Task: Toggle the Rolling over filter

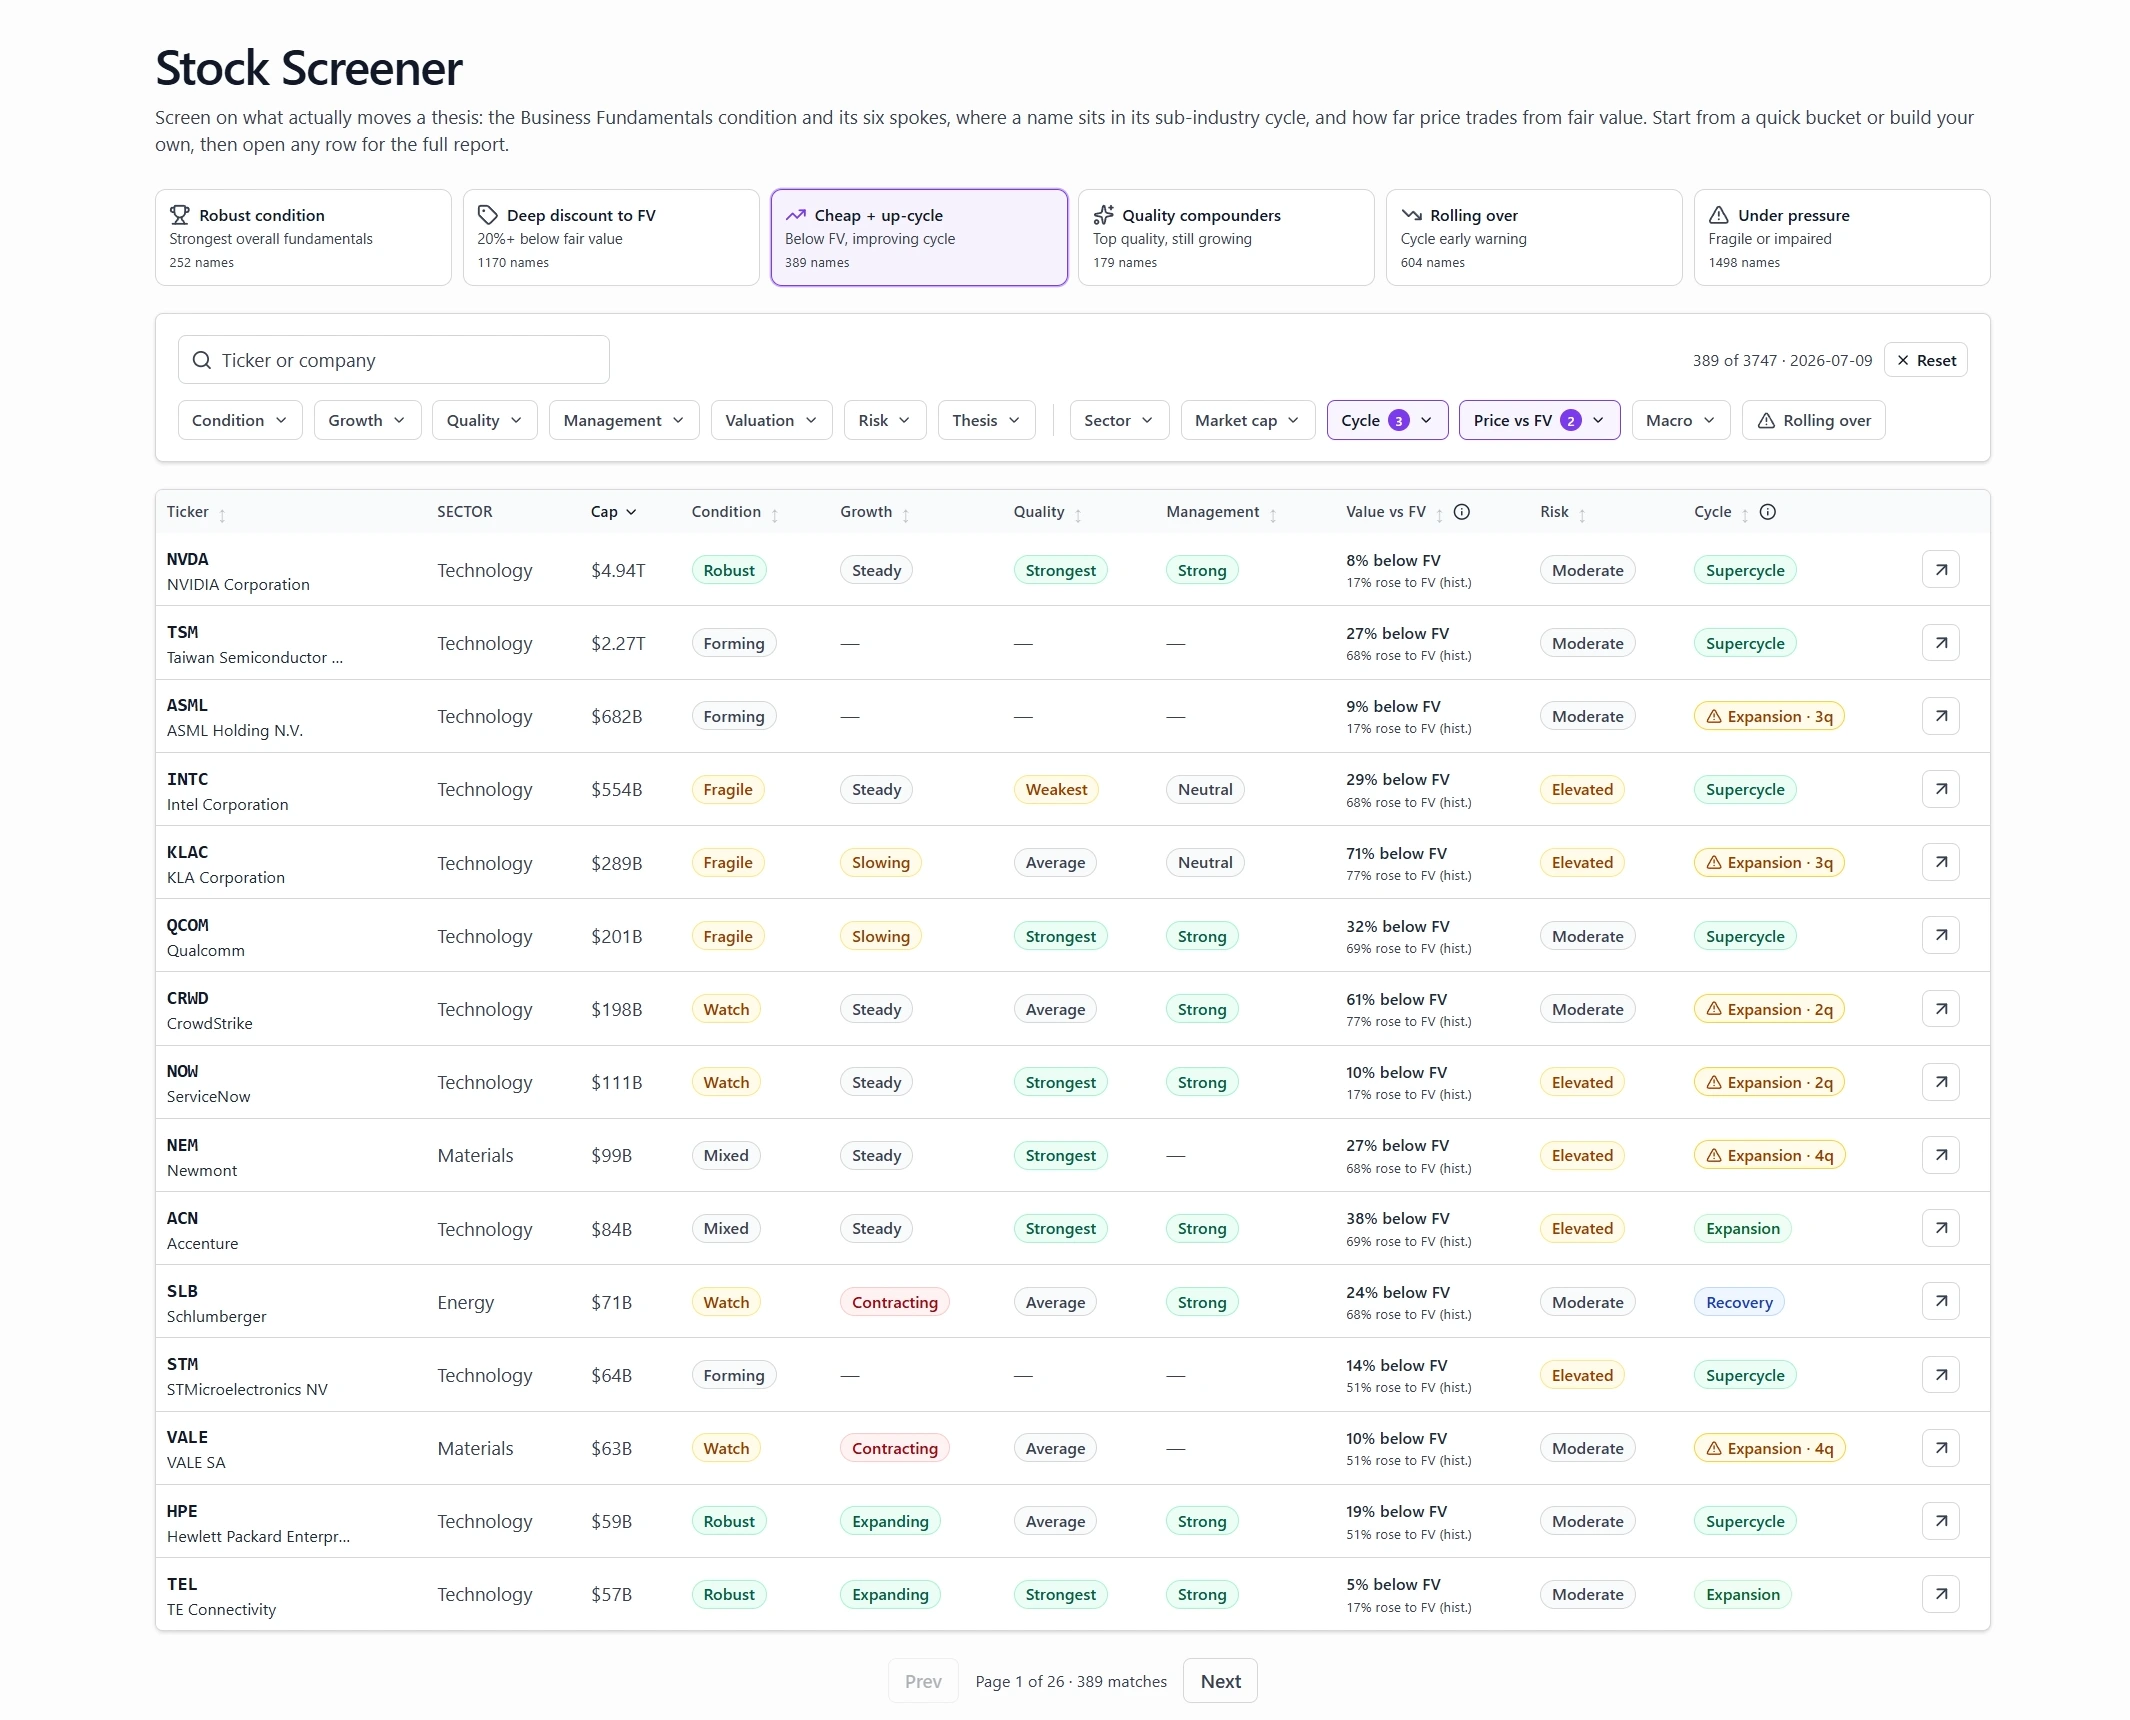Action: click(1813, 420)
